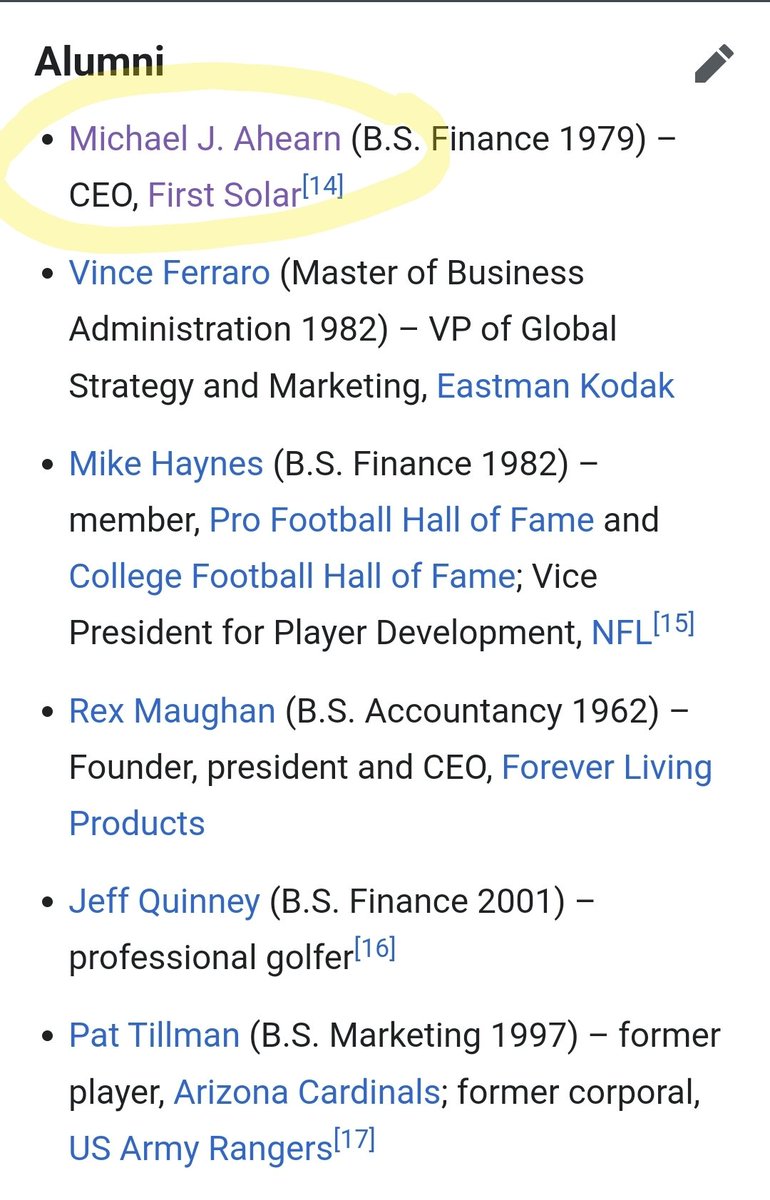The height and width of the screenshot is (1200, 770).
Task: Open the Vince Ferraro article link
Action: tap(169, 273)
